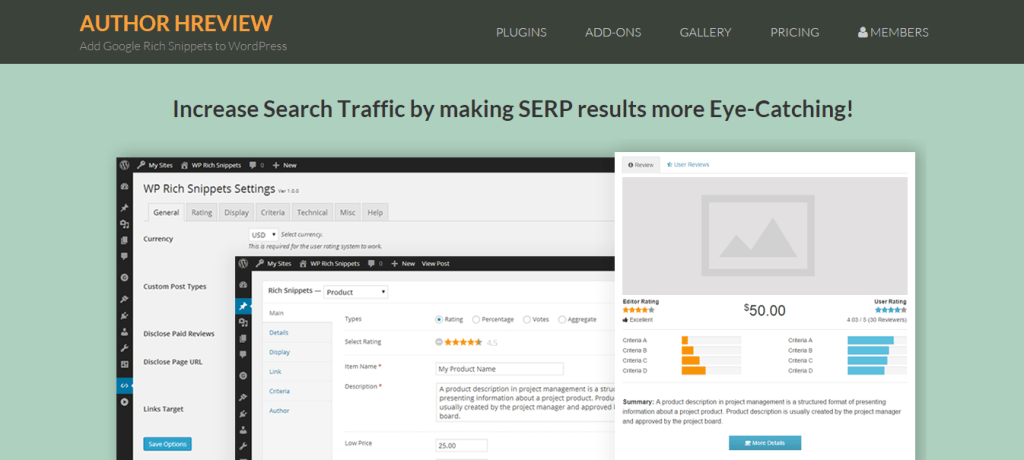
Task: Open Help tab in WP Rich Snippets Settings
Action: (375, 212)
